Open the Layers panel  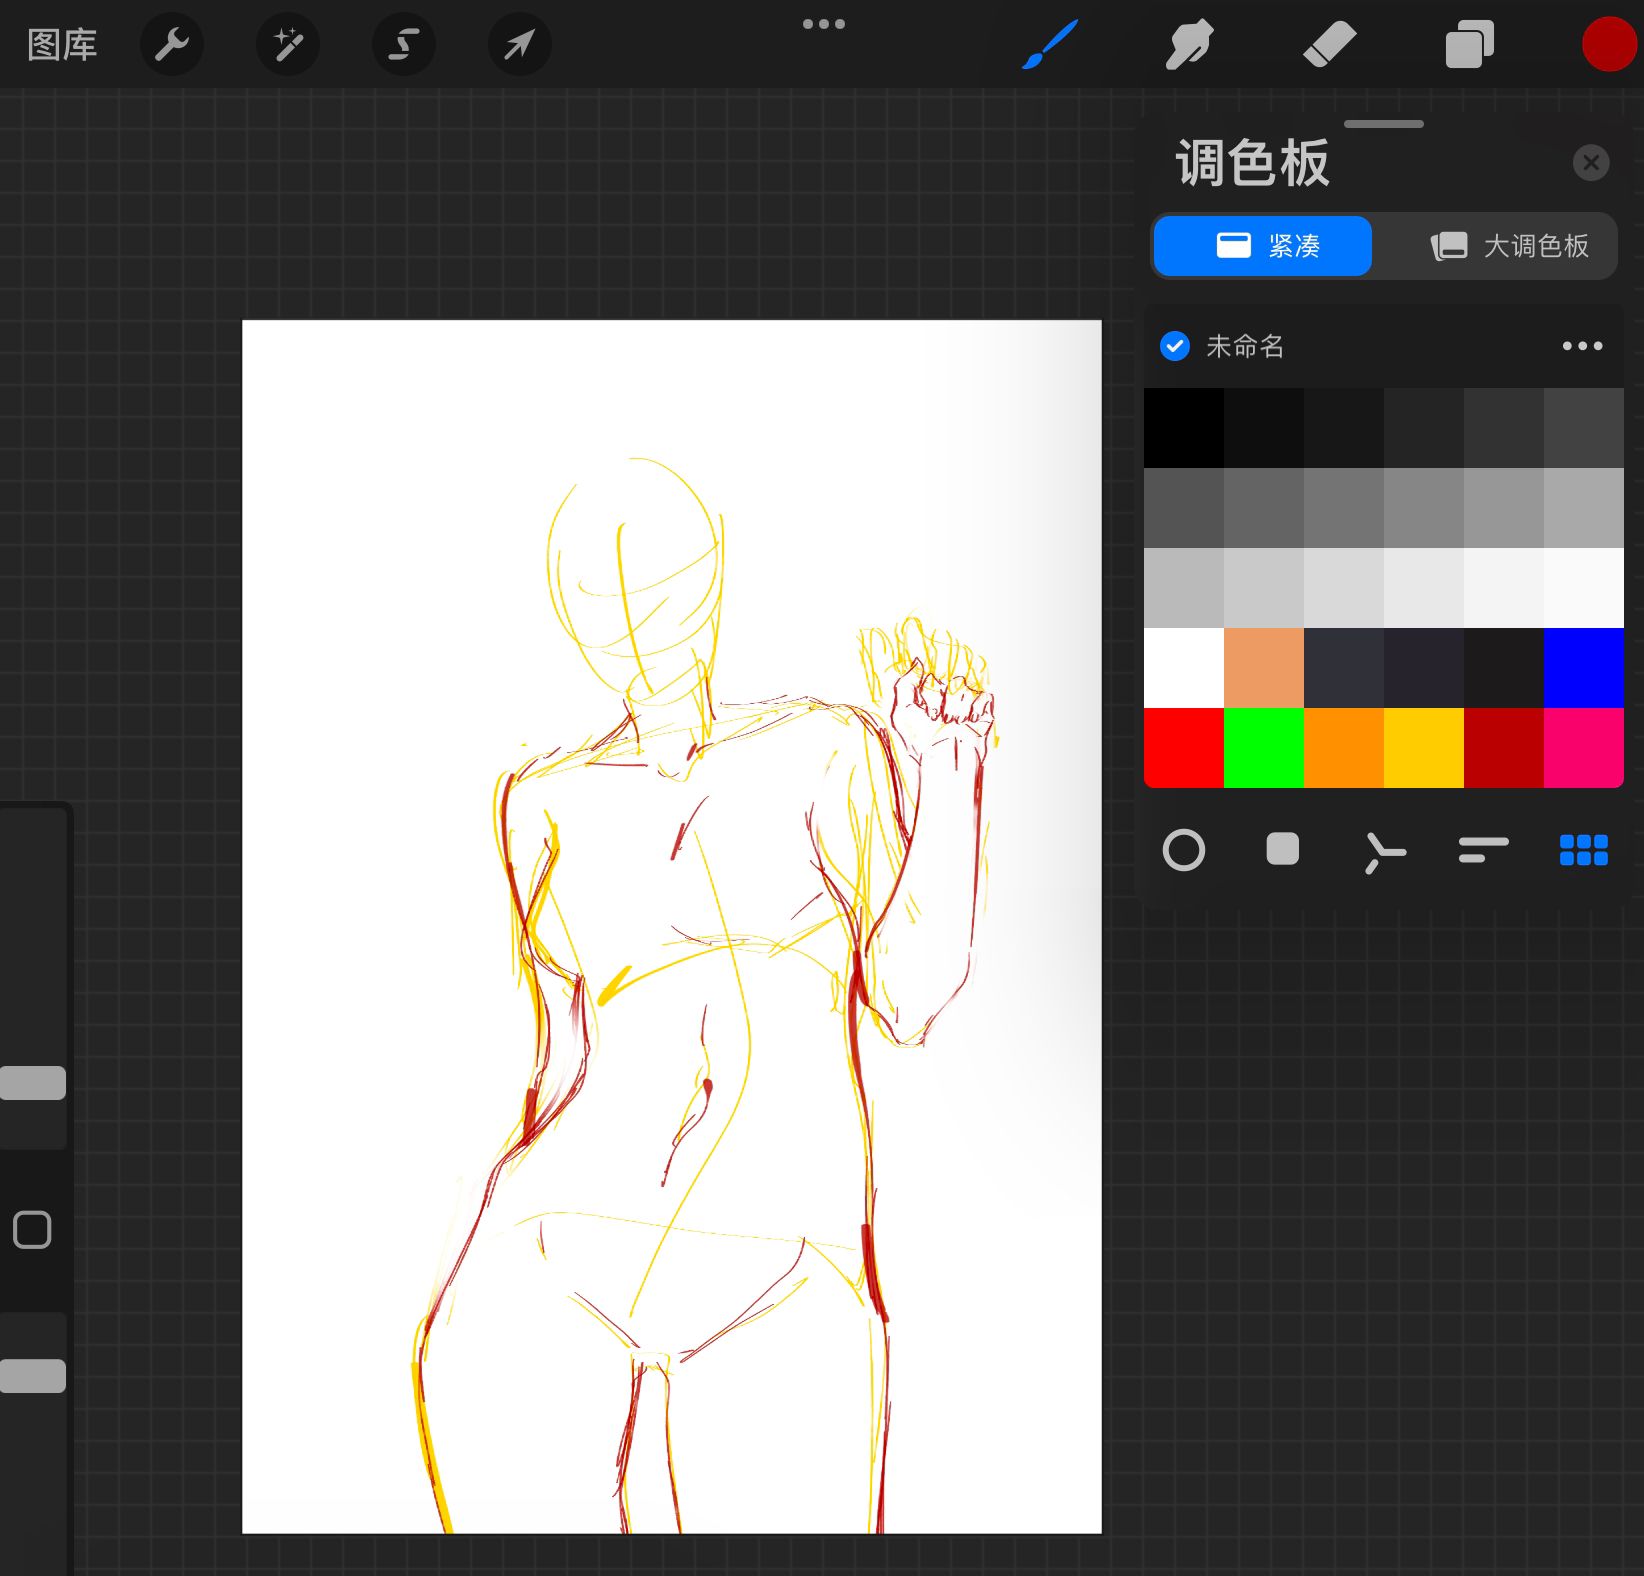tap(1469, 45)
